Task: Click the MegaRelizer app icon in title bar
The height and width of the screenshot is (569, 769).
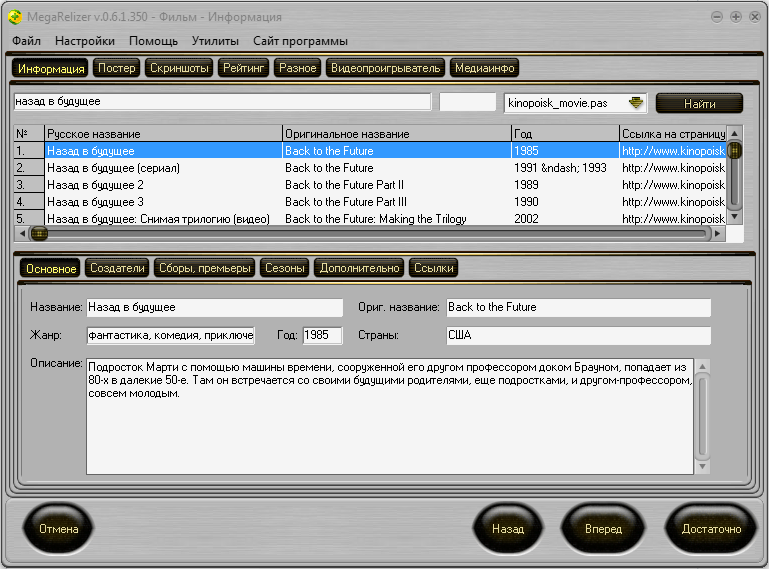Action: click(x=14, y=17)
